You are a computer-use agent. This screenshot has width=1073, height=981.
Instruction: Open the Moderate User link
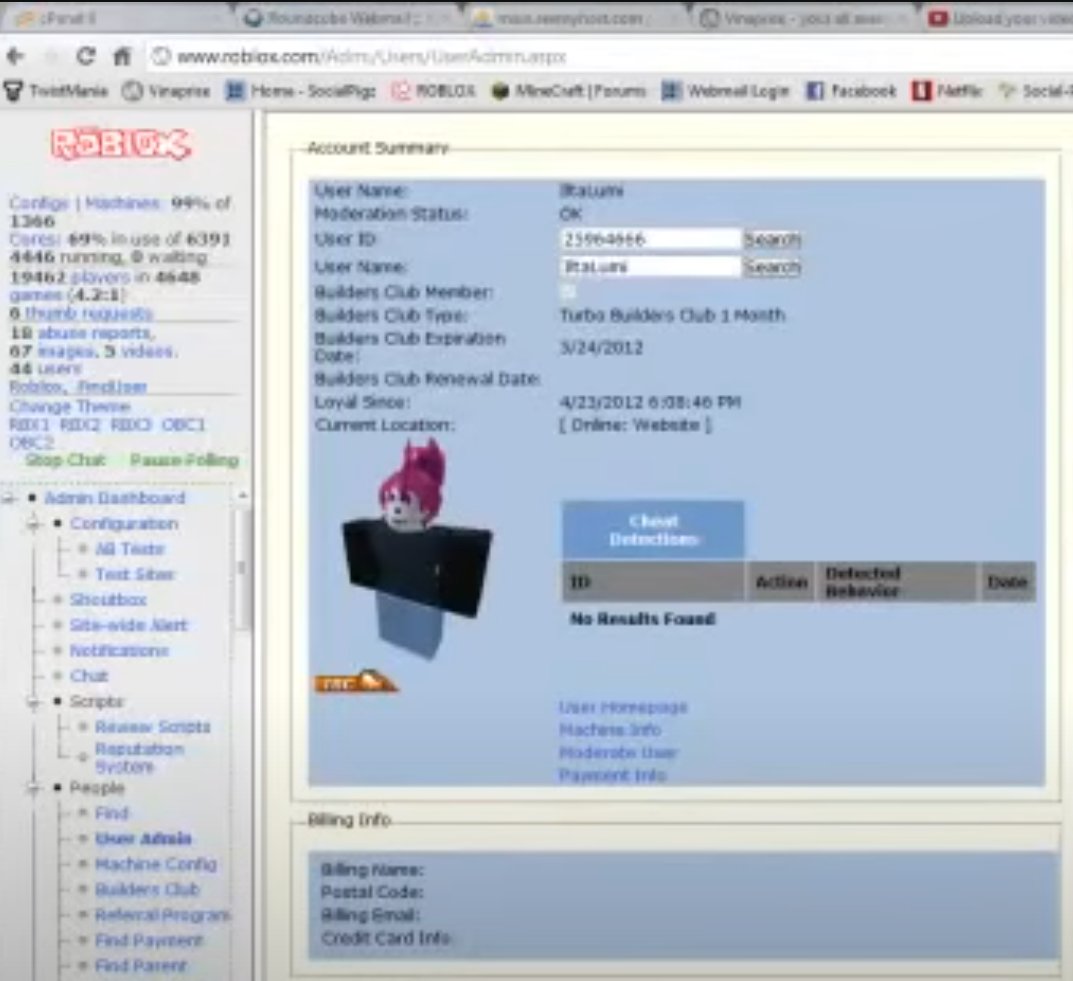point(618,753)
